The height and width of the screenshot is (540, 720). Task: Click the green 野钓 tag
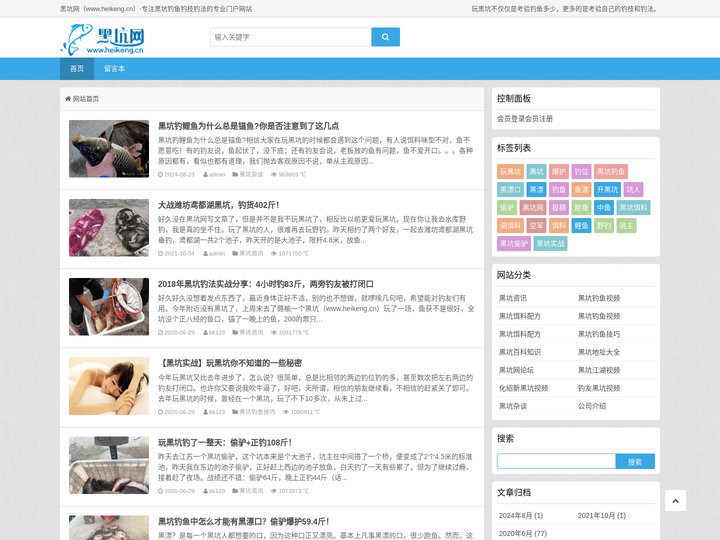coord(604,225)
